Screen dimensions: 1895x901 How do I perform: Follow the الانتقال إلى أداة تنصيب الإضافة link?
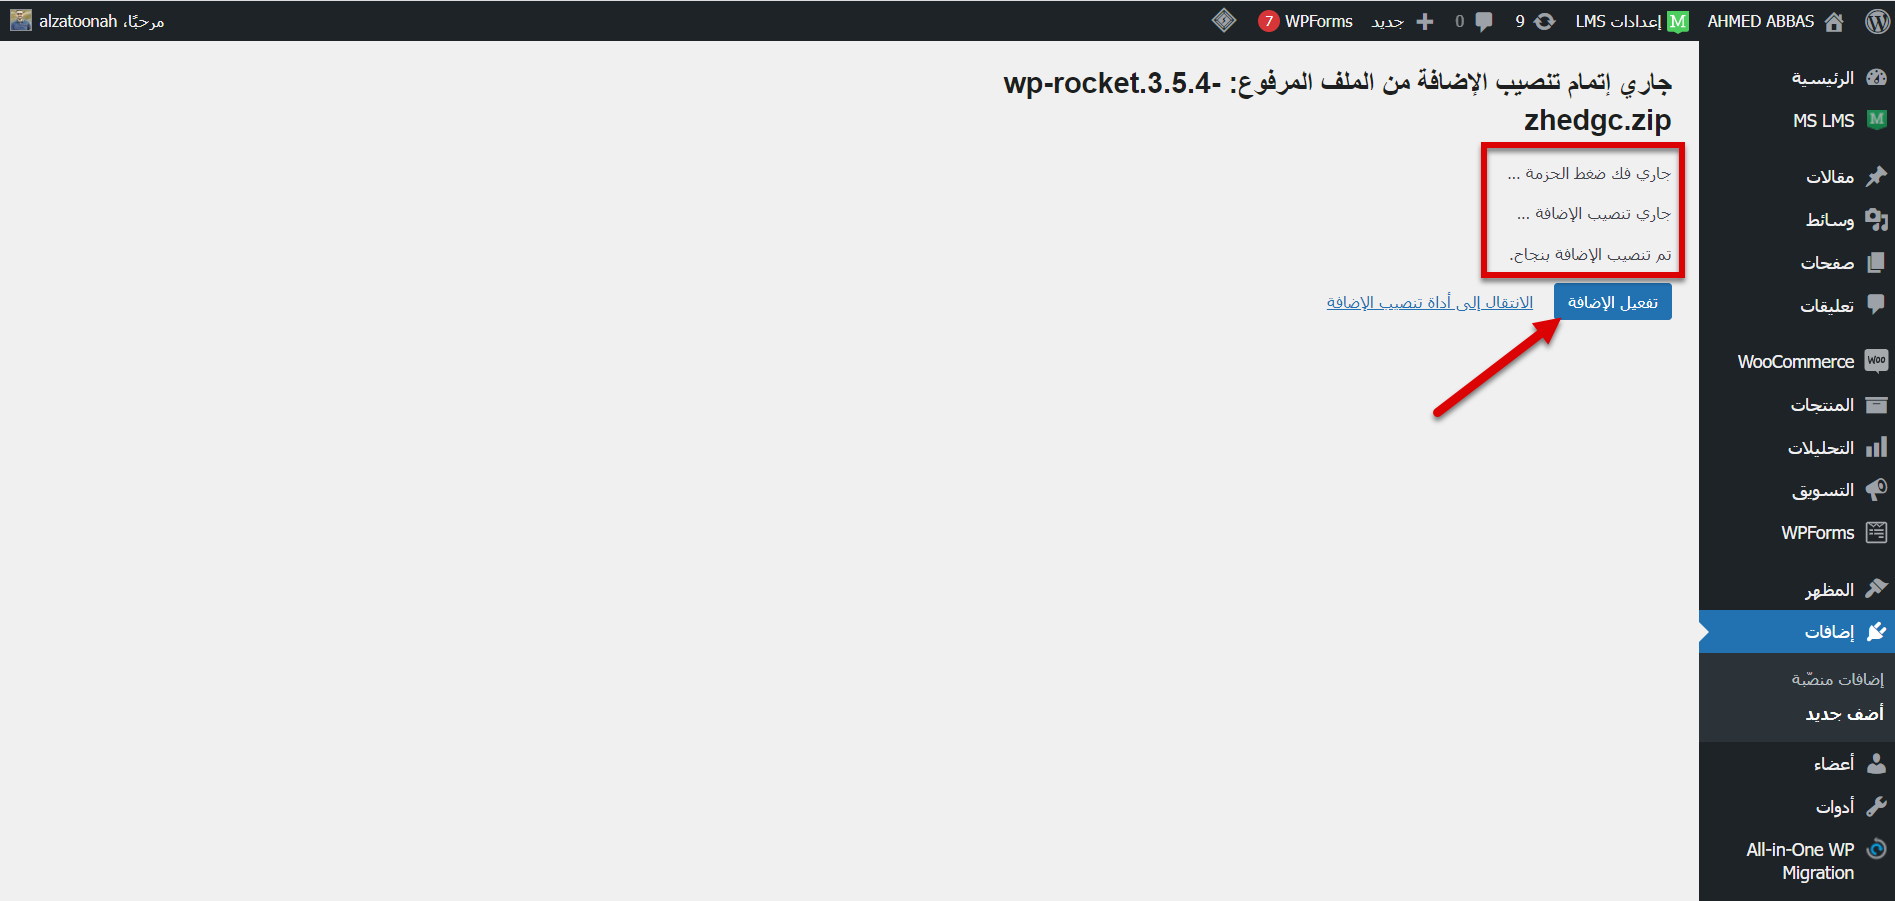point(1429,302)
